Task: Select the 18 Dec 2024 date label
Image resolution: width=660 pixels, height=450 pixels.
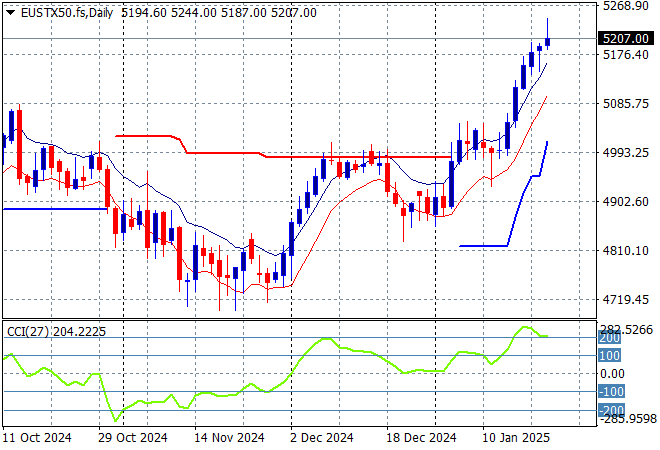Action: [x=422, y=438]
